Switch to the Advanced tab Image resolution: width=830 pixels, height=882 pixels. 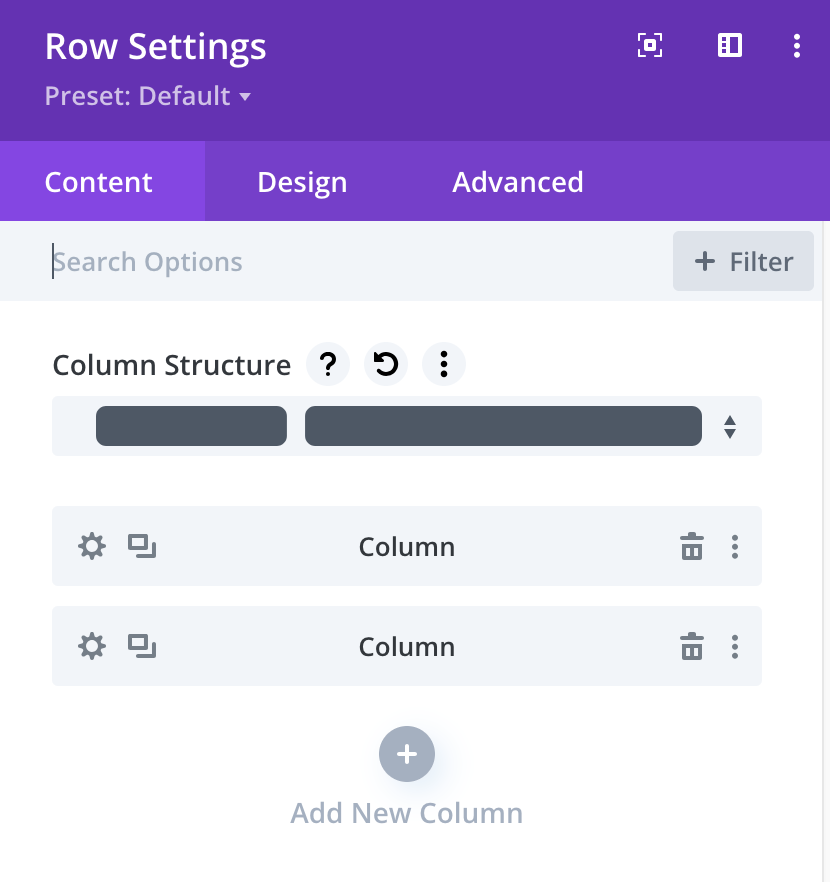pyautogui.click(x=518, y=182)
